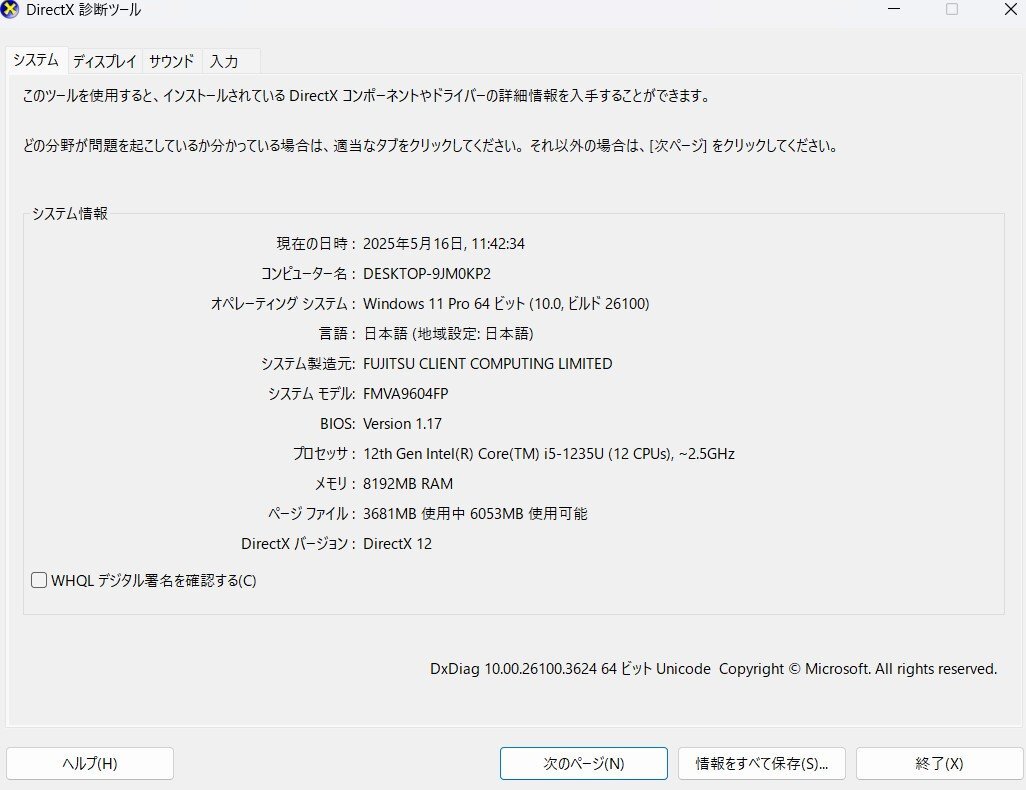This screenshot has height=790, width=1026.
Task: Click the DirectX icon in the title bar
Action: coord(11,10)
